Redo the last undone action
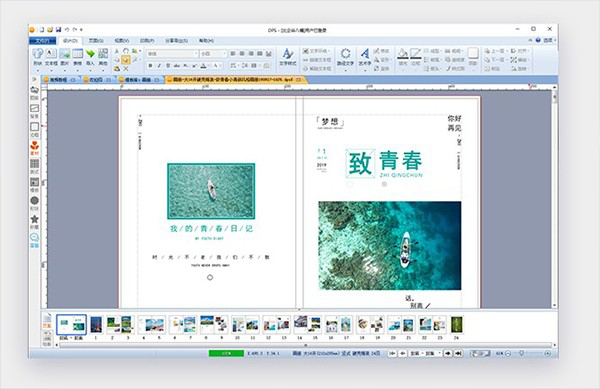600x389 pixels. [x=75, y=29]
